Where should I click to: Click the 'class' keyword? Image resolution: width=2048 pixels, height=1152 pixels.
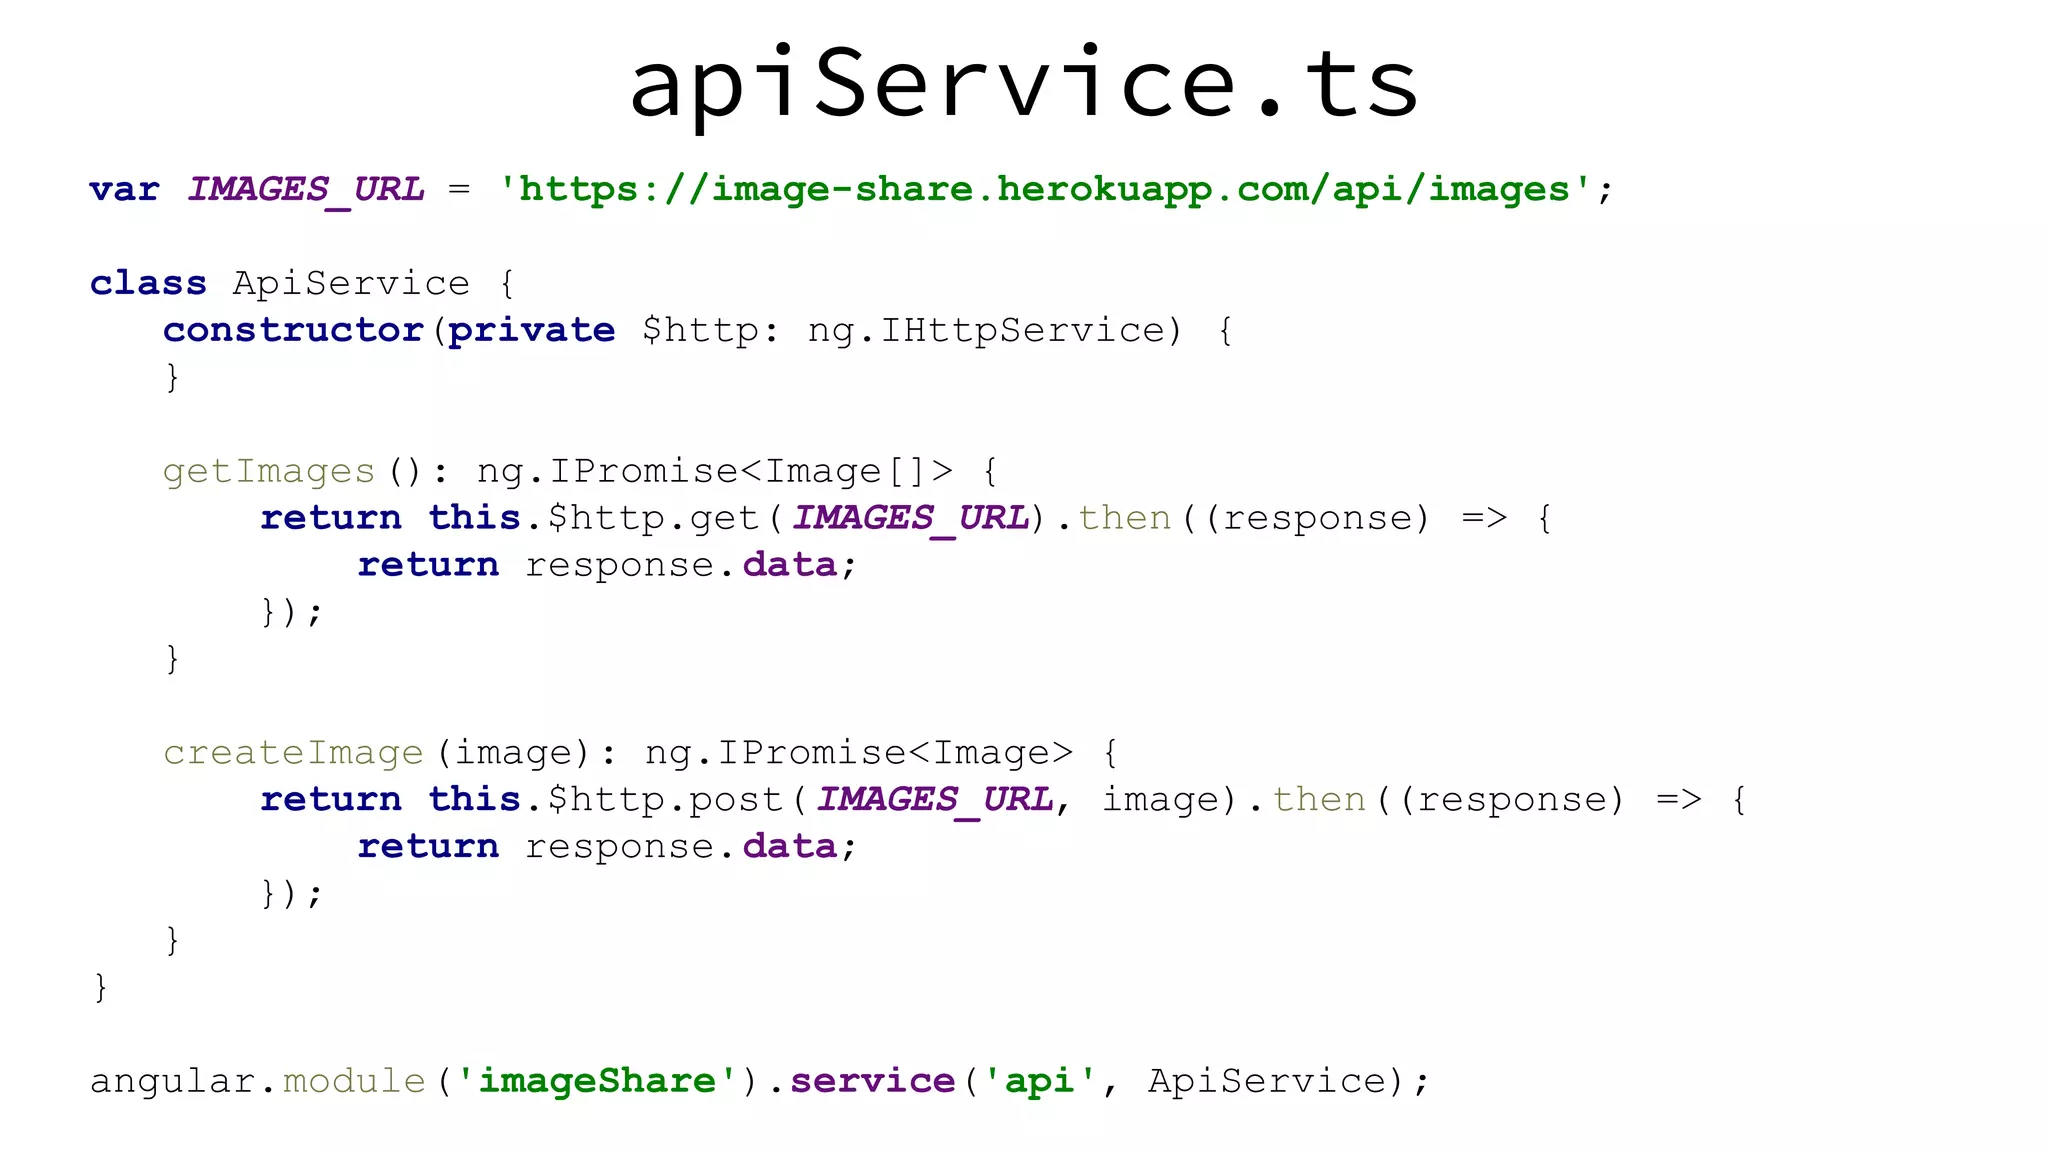pos(148,283)
